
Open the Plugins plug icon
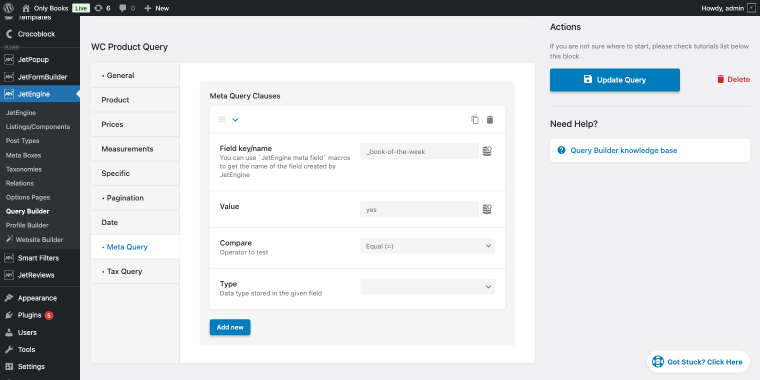(9, 315)
